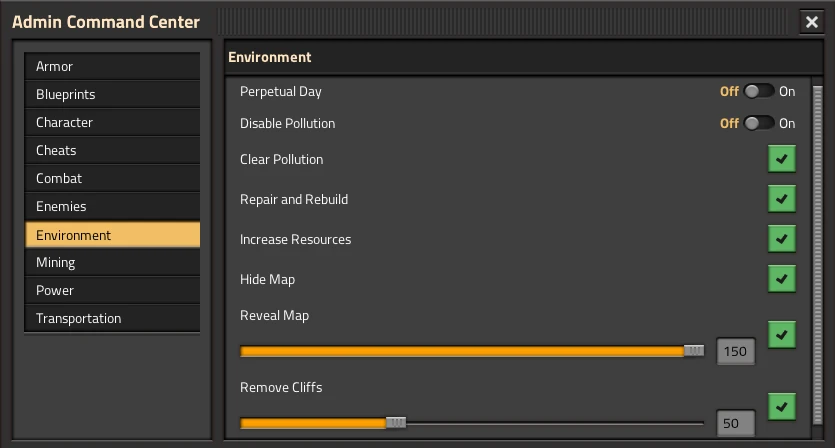Apply Increase Resources via green checkmark

(x=782, y=239)
